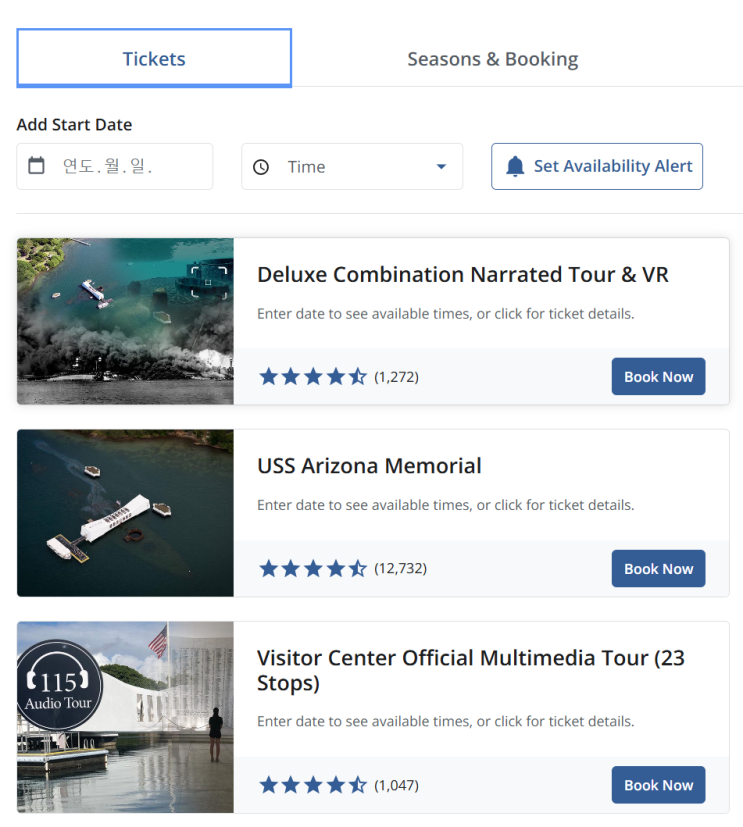Book Now for USS Arizona Memorial
743x827 pixels.
pos(658,569)
